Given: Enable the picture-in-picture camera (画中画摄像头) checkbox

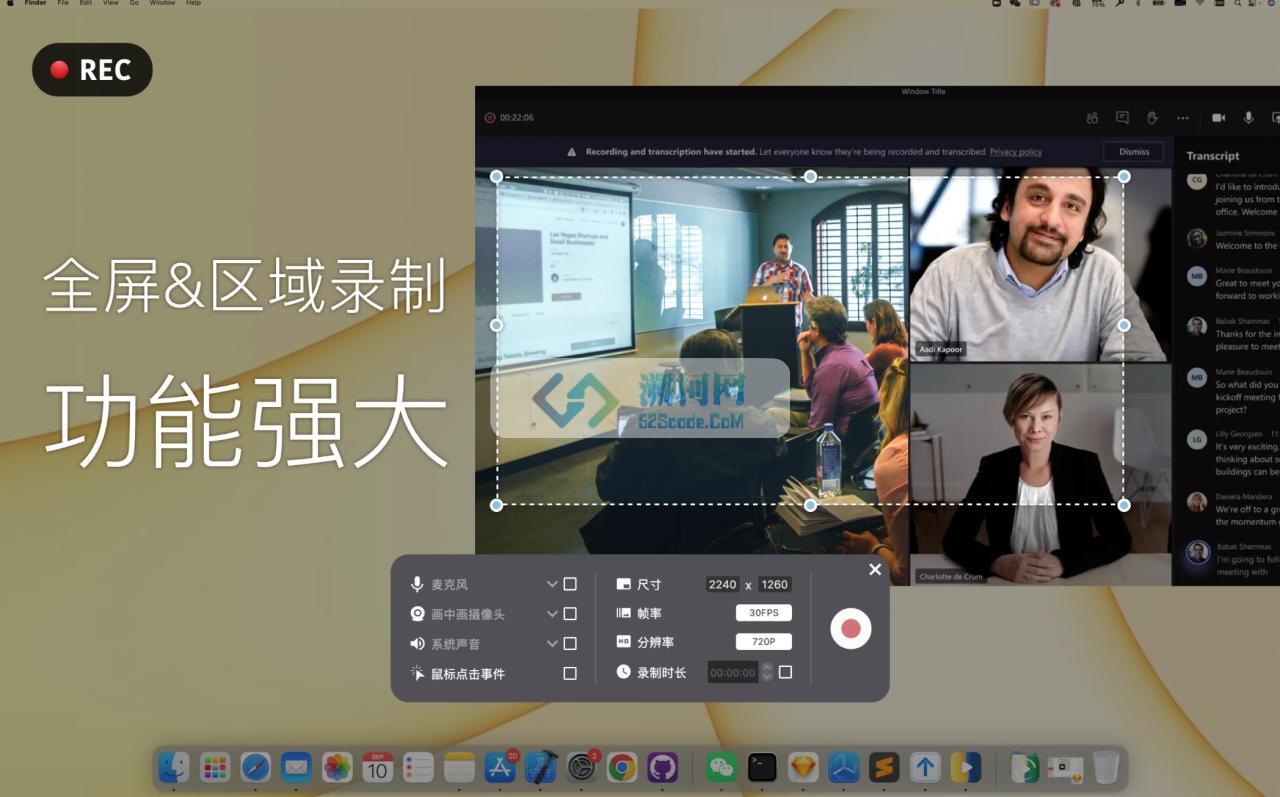Looking at the screenshot, I should tap(570, 614).
